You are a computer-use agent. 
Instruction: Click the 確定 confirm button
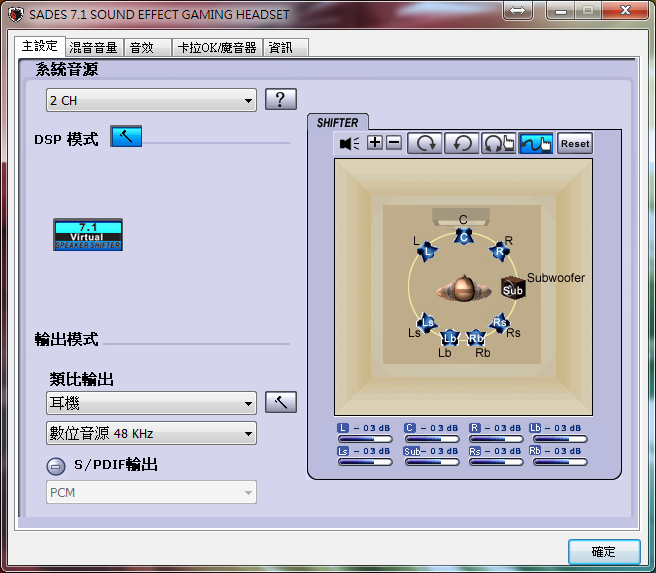[x=604, y=552]
